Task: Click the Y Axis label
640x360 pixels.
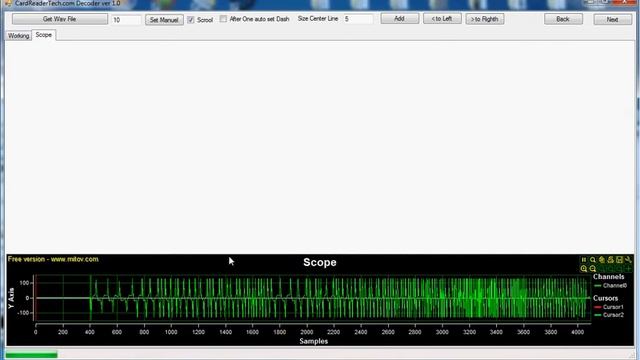Action: click(x=11, y=298)
